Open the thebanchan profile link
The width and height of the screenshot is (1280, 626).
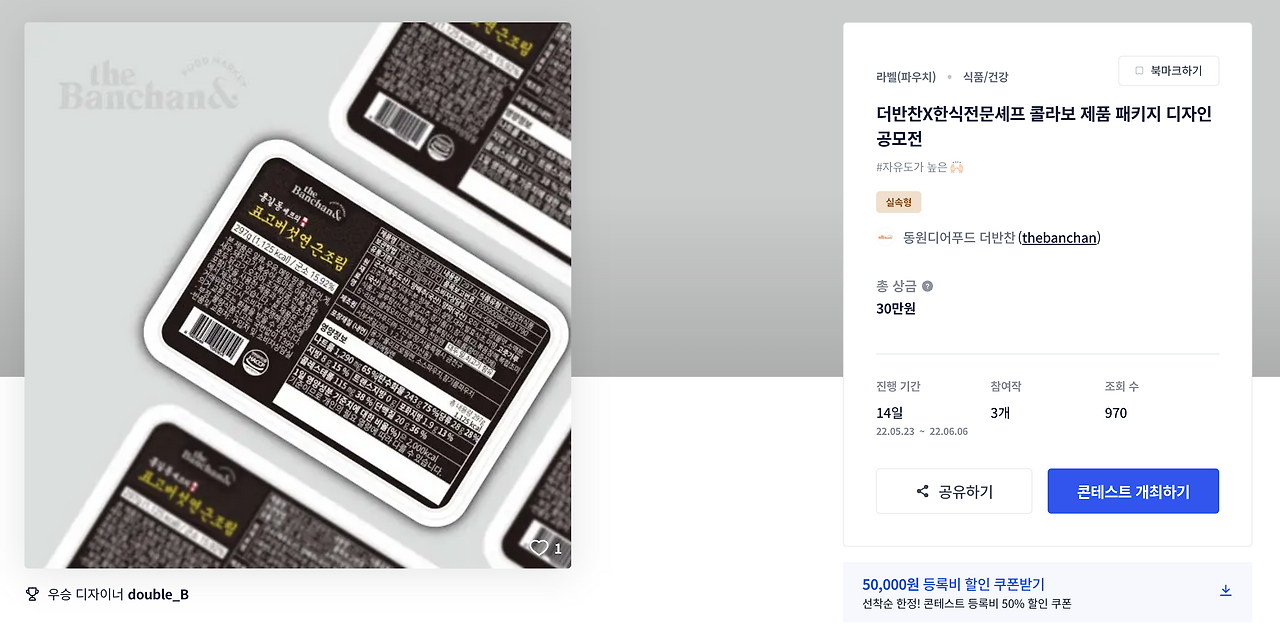click(x=1057, y=237)
